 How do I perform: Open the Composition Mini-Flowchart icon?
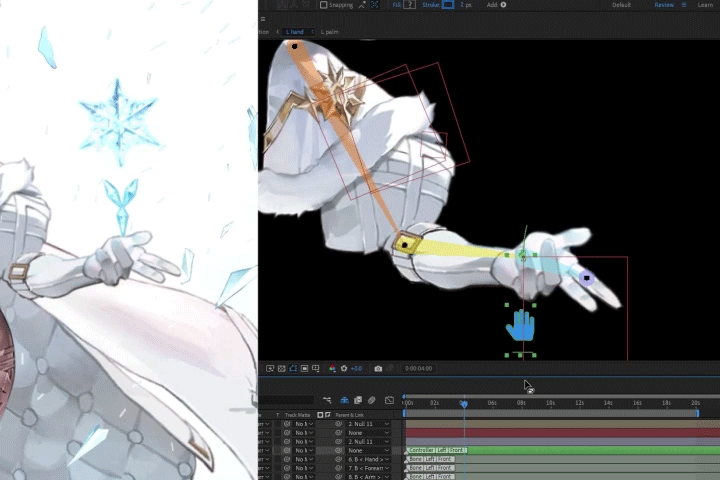(x=327, y=400)
